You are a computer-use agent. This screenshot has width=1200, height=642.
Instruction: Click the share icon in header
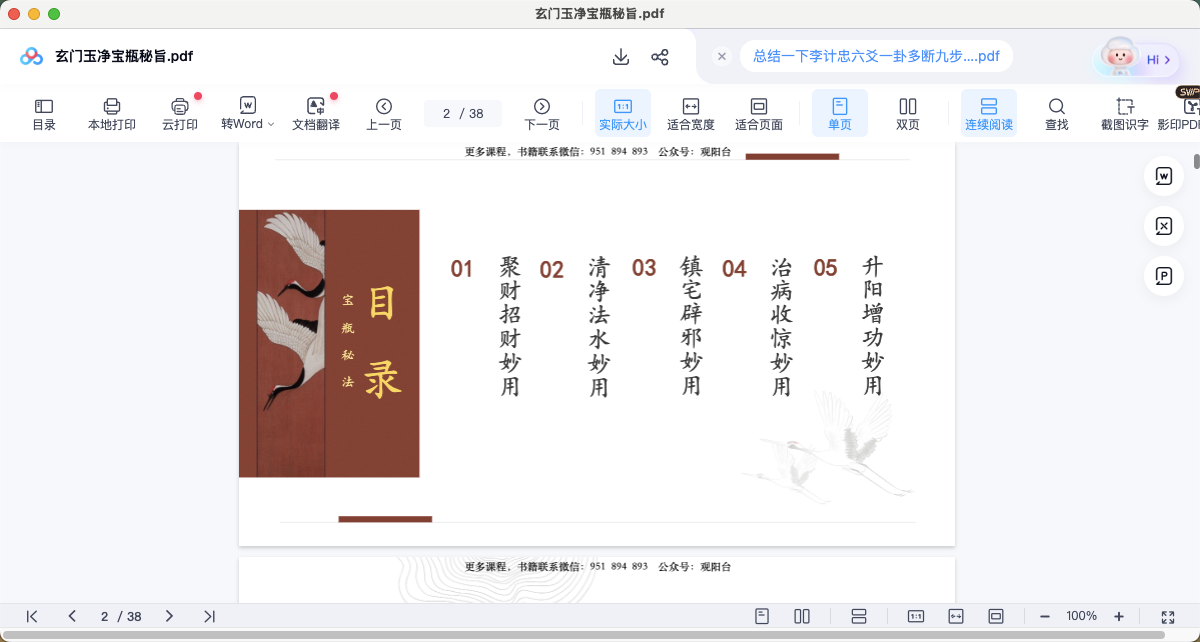(660, 57)
